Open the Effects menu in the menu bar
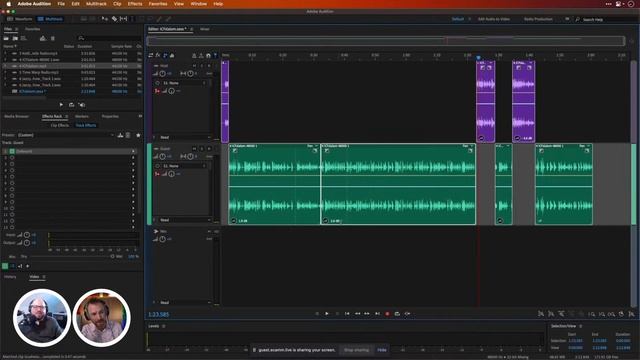The height and width of the screenshot is (360, 640). 135,4
